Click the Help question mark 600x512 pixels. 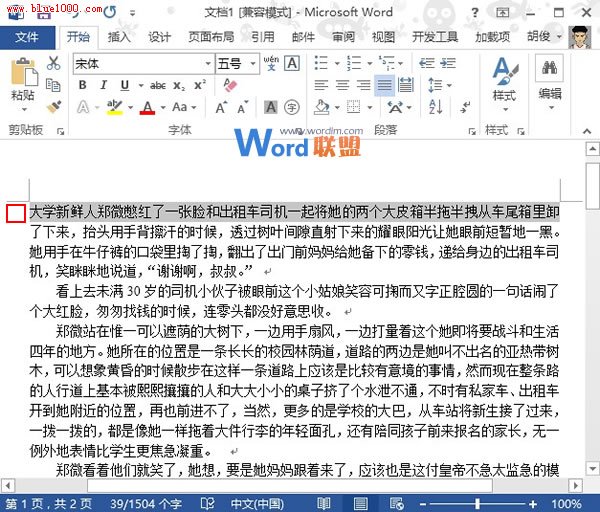tap(475, 13)
